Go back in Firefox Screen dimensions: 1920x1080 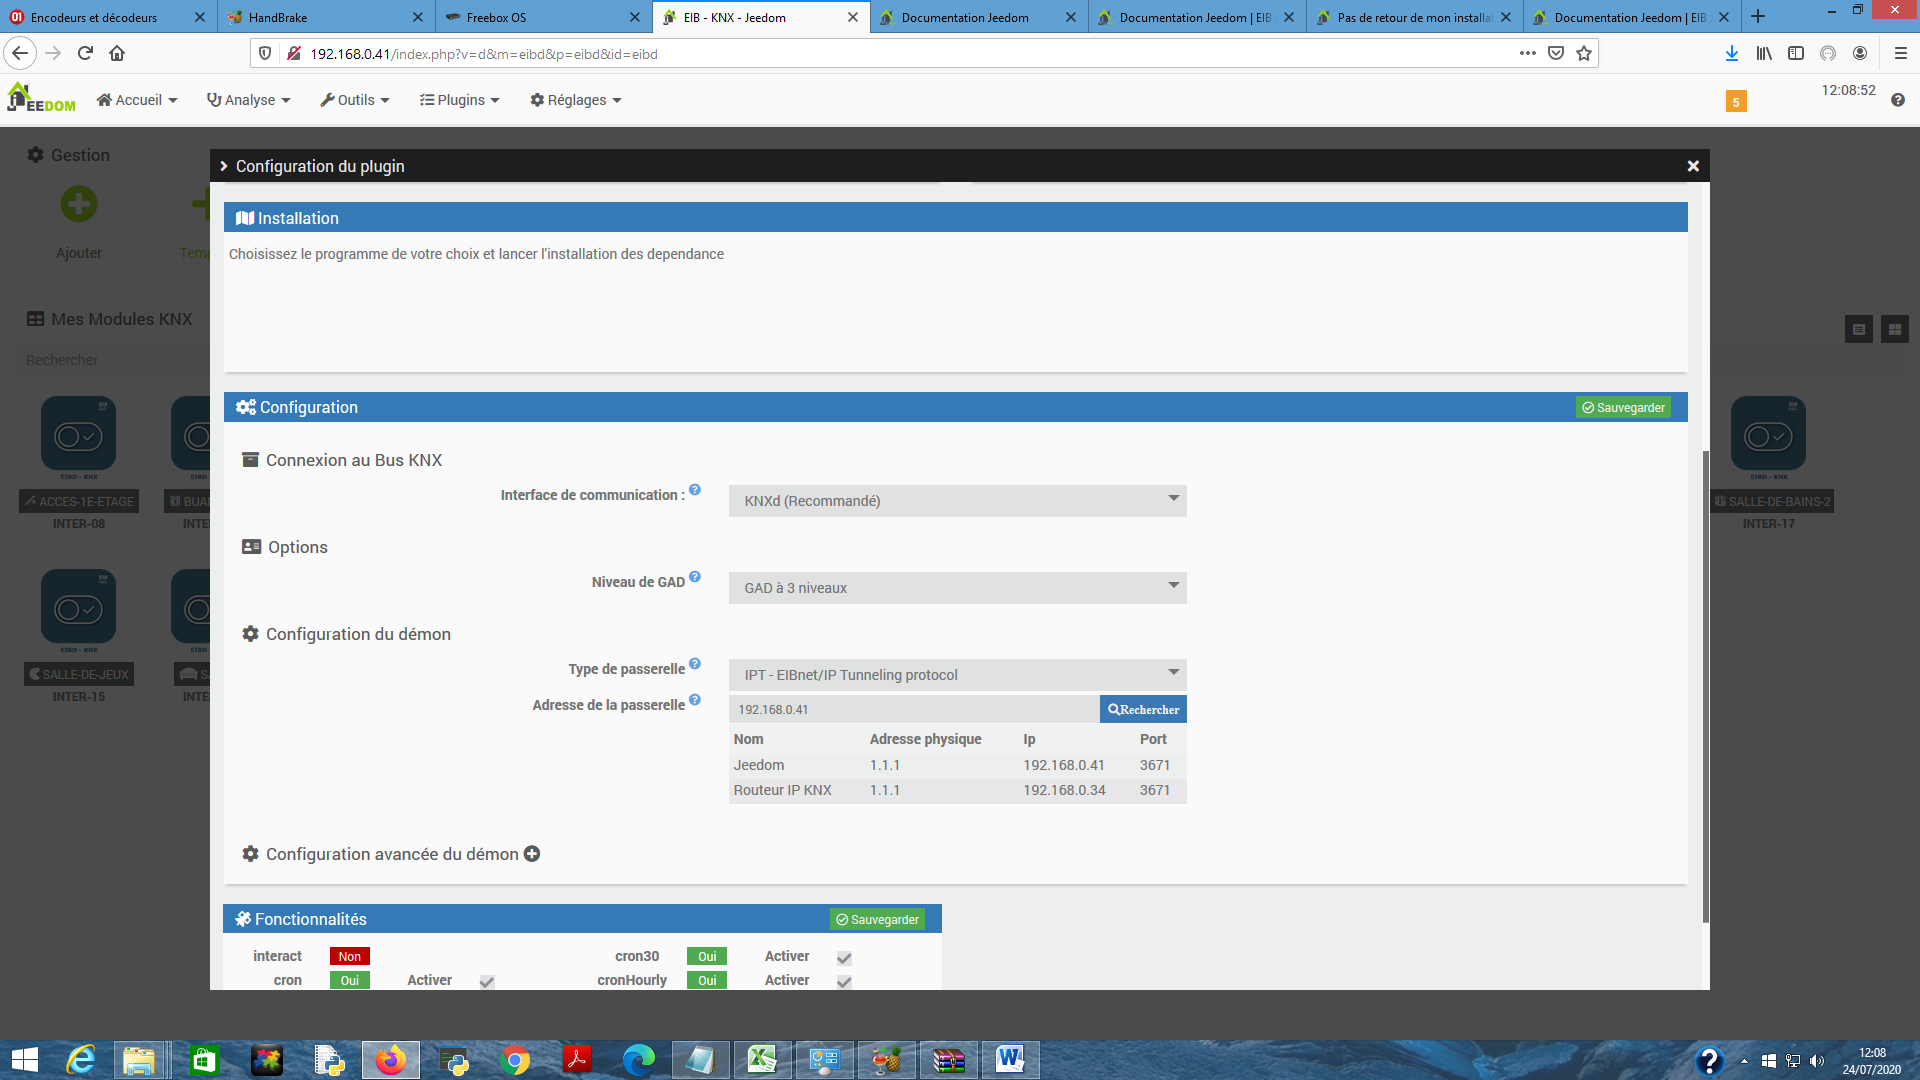click(x=20, y=53)
